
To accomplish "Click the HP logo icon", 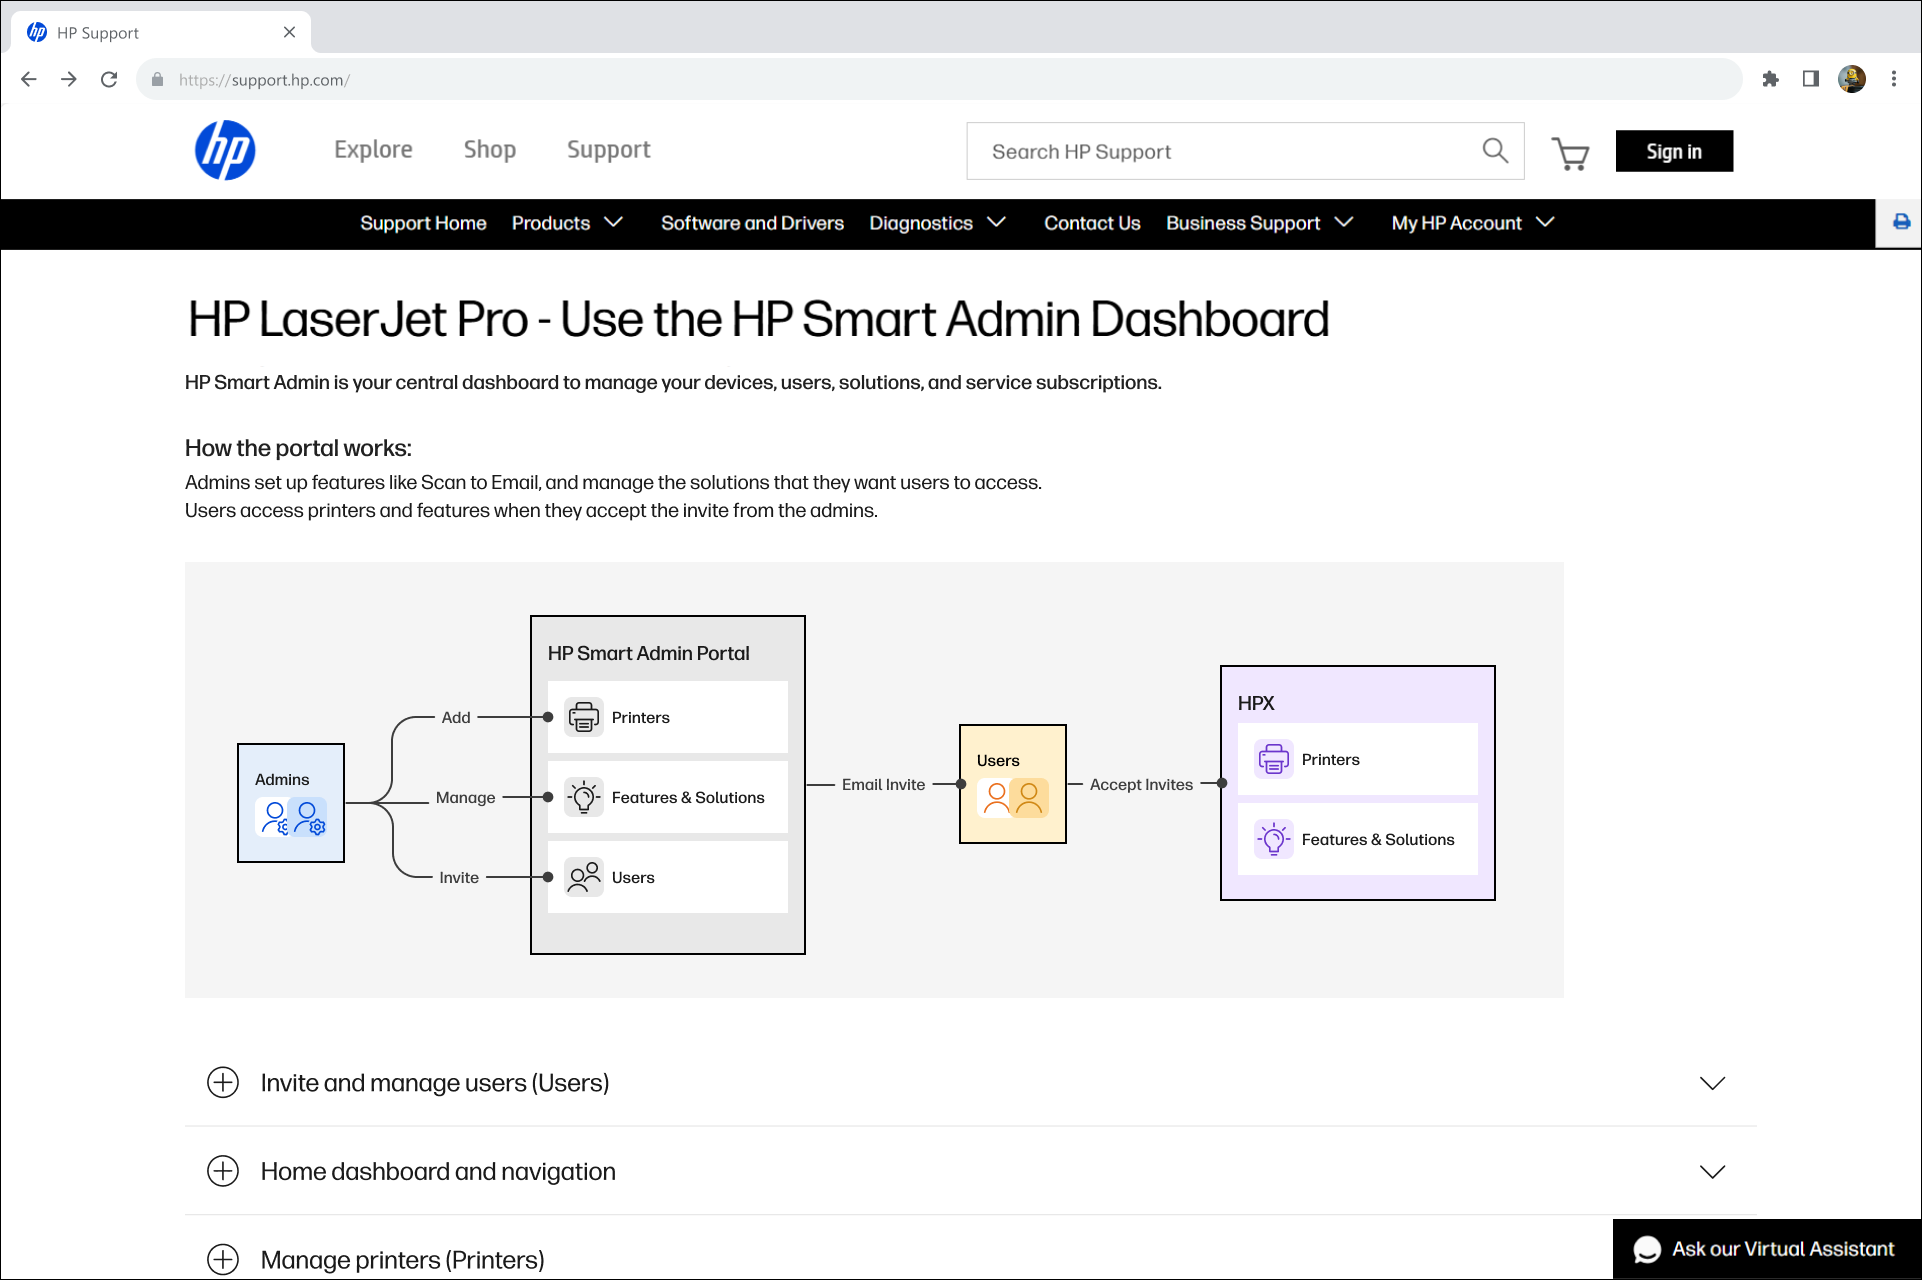I will (225, 151).
